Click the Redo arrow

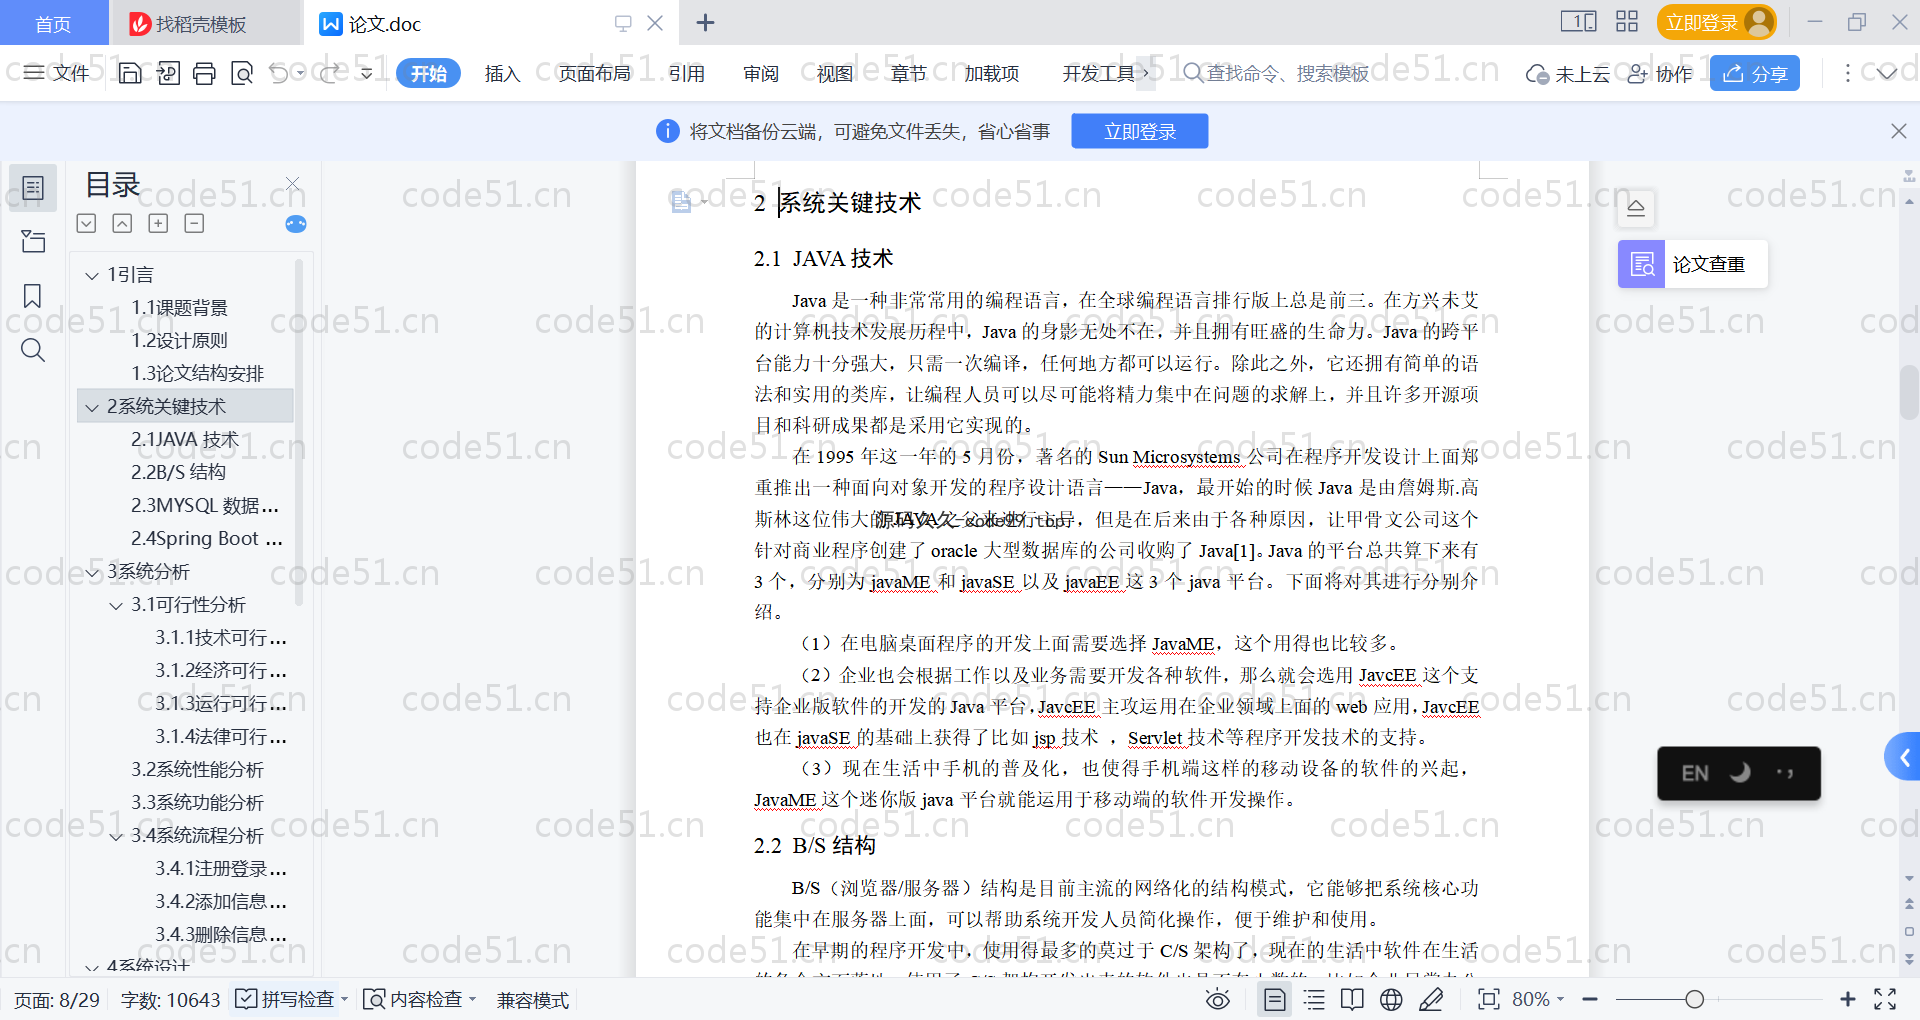coord(328,73)
